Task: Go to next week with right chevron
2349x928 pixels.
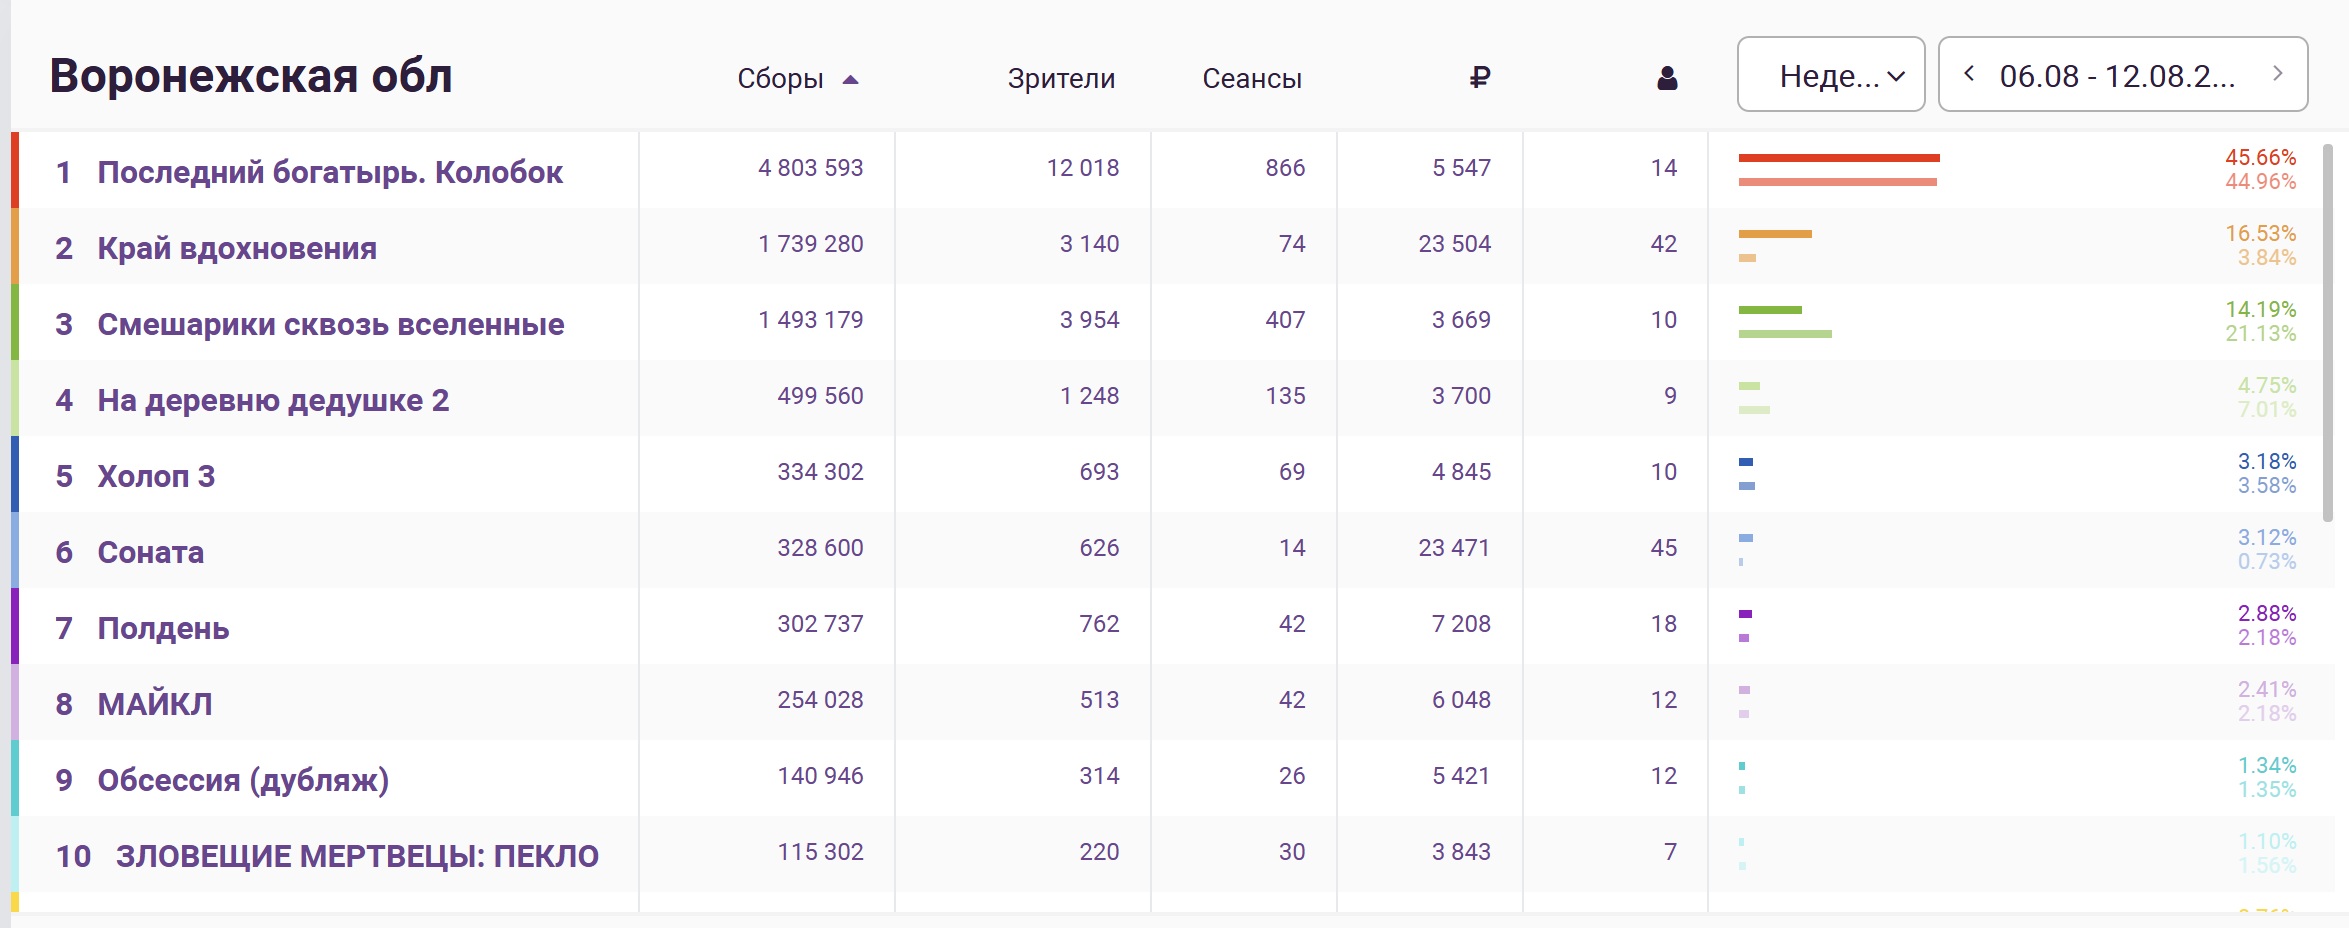Action: [2277, 74]
